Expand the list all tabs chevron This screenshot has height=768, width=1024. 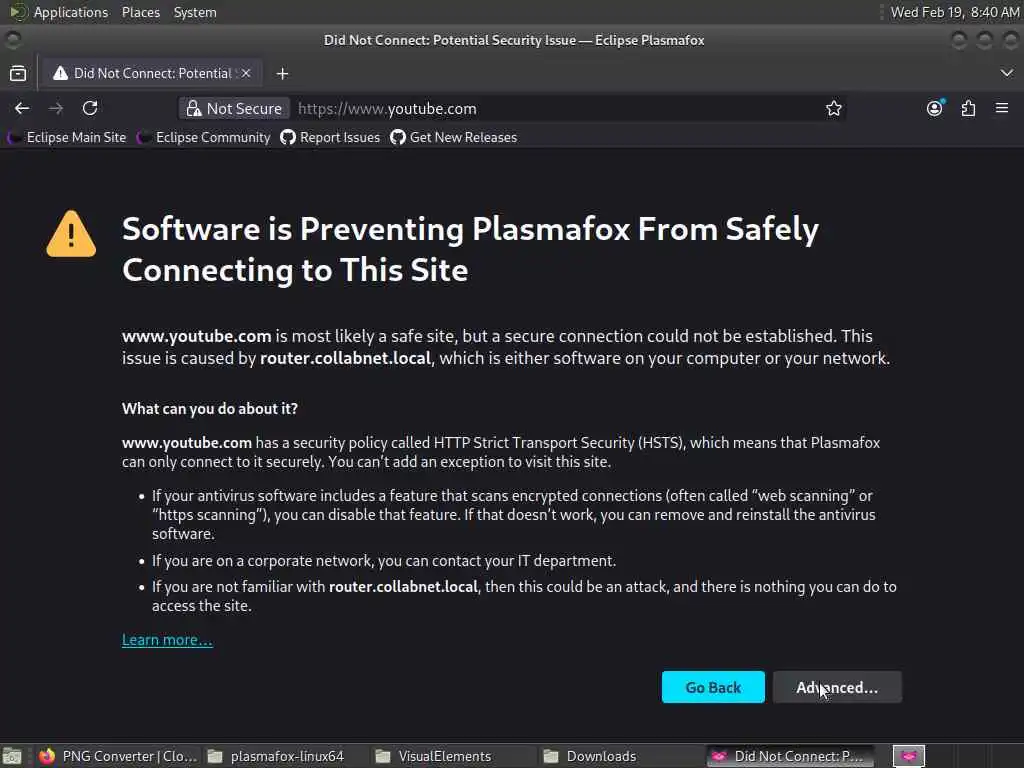coord(1006,73)
